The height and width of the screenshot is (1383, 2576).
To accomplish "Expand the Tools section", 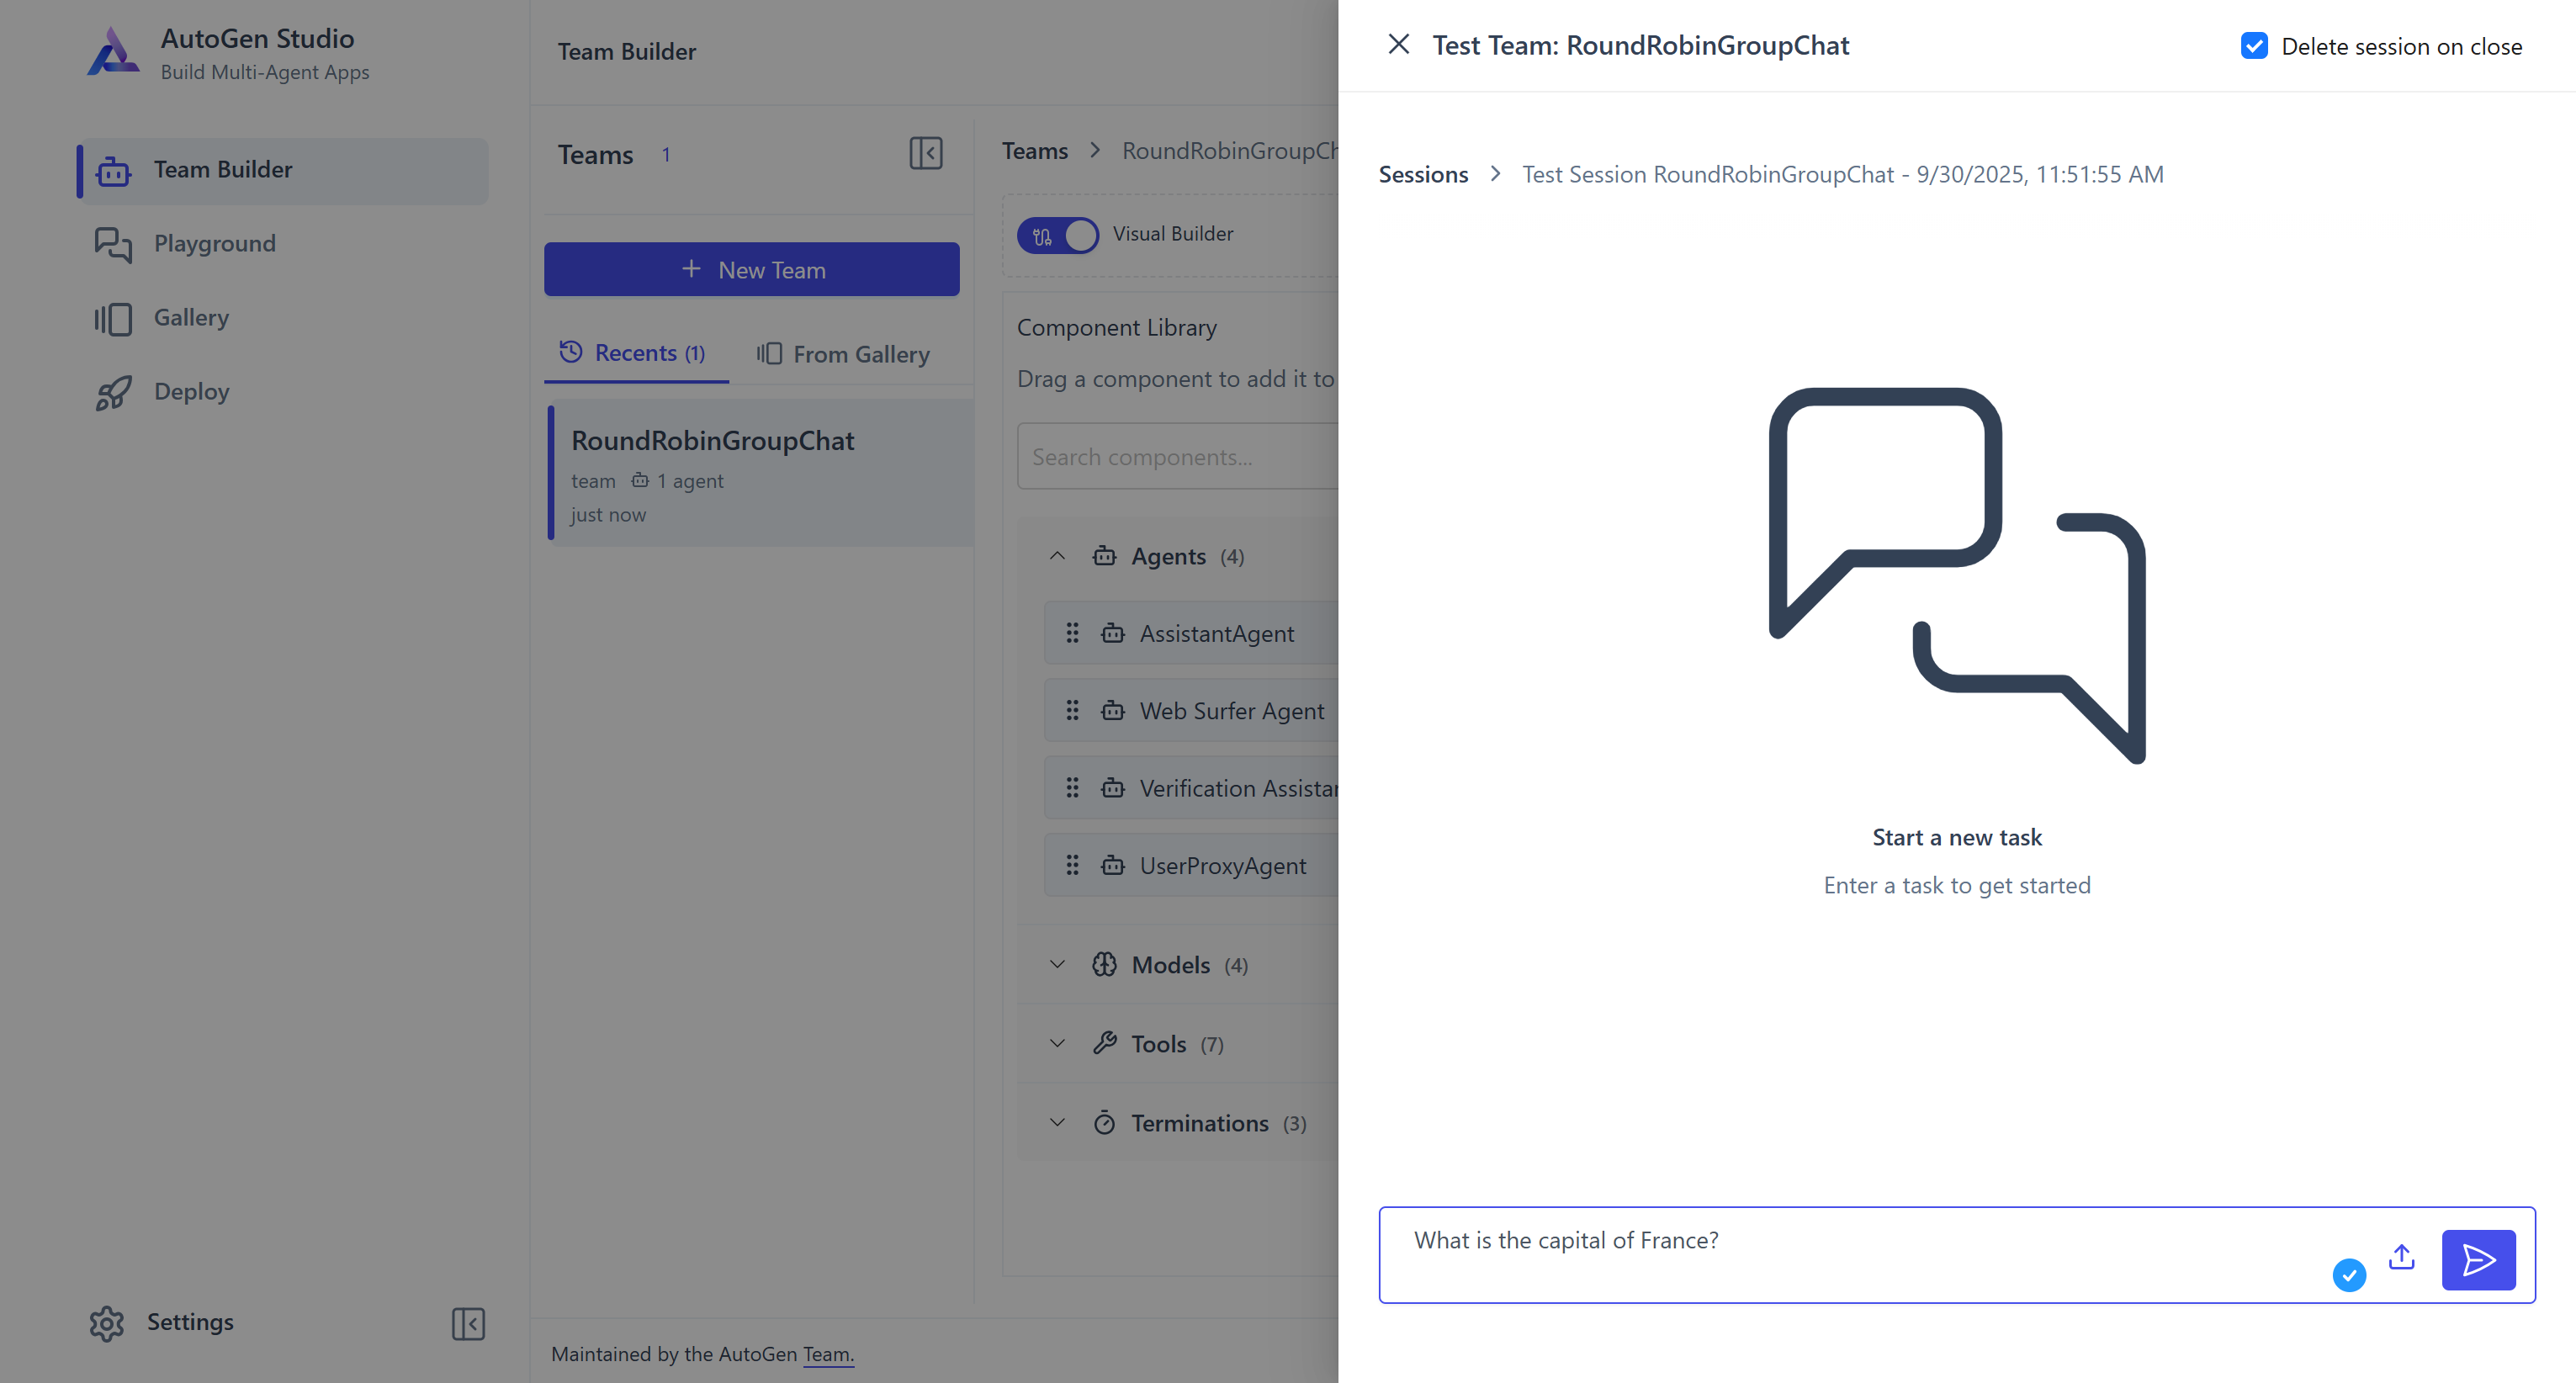I will click(1057, 1044).
